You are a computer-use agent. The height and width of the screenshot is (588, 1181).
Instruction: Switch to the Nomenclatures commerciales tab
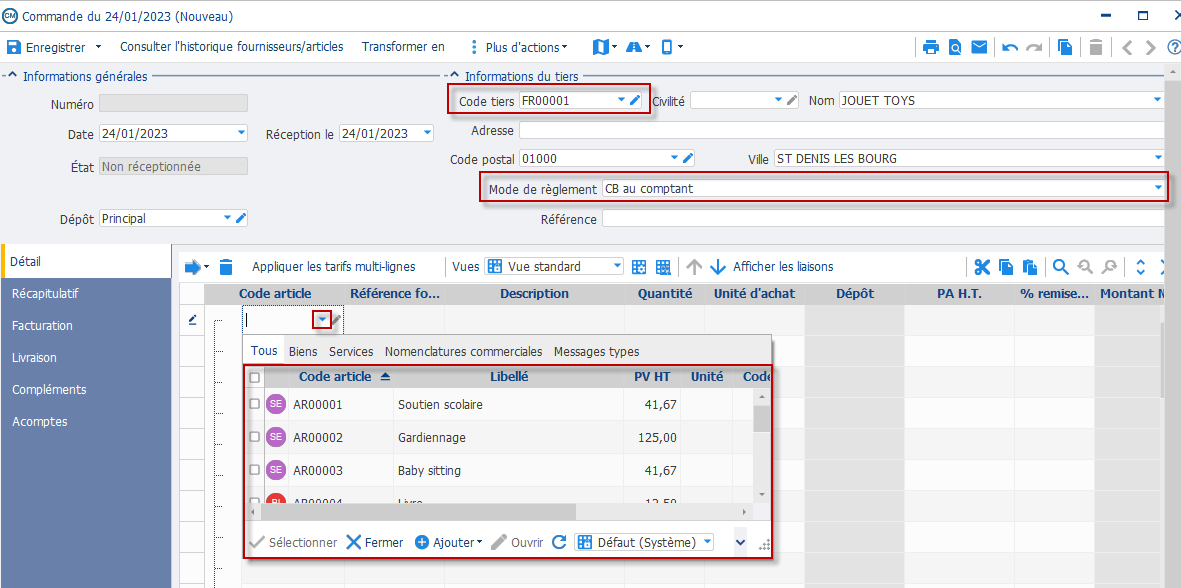463,352
